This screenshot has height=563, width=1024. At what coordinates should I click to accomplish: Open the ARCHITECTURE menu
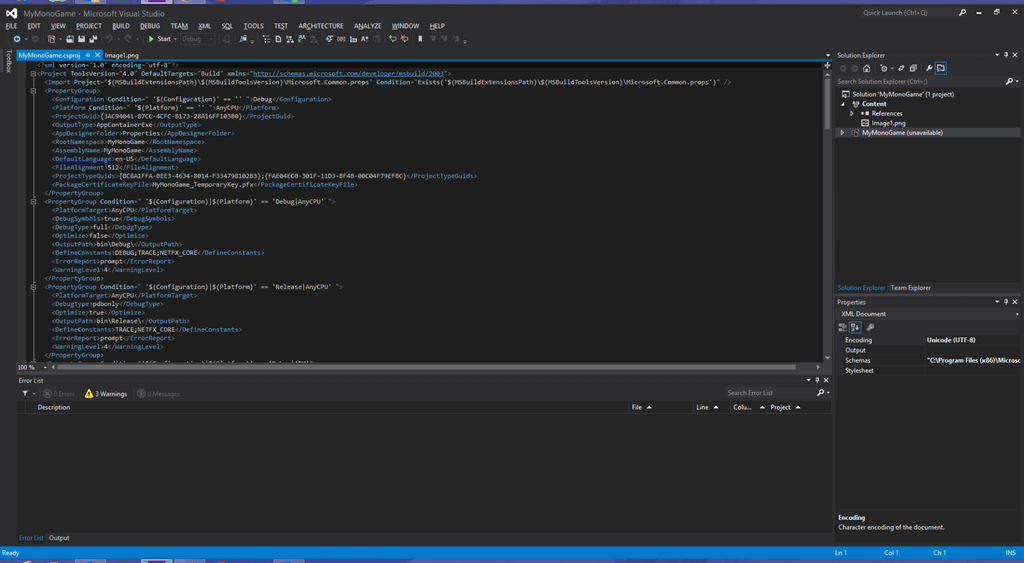coord(321,26)
